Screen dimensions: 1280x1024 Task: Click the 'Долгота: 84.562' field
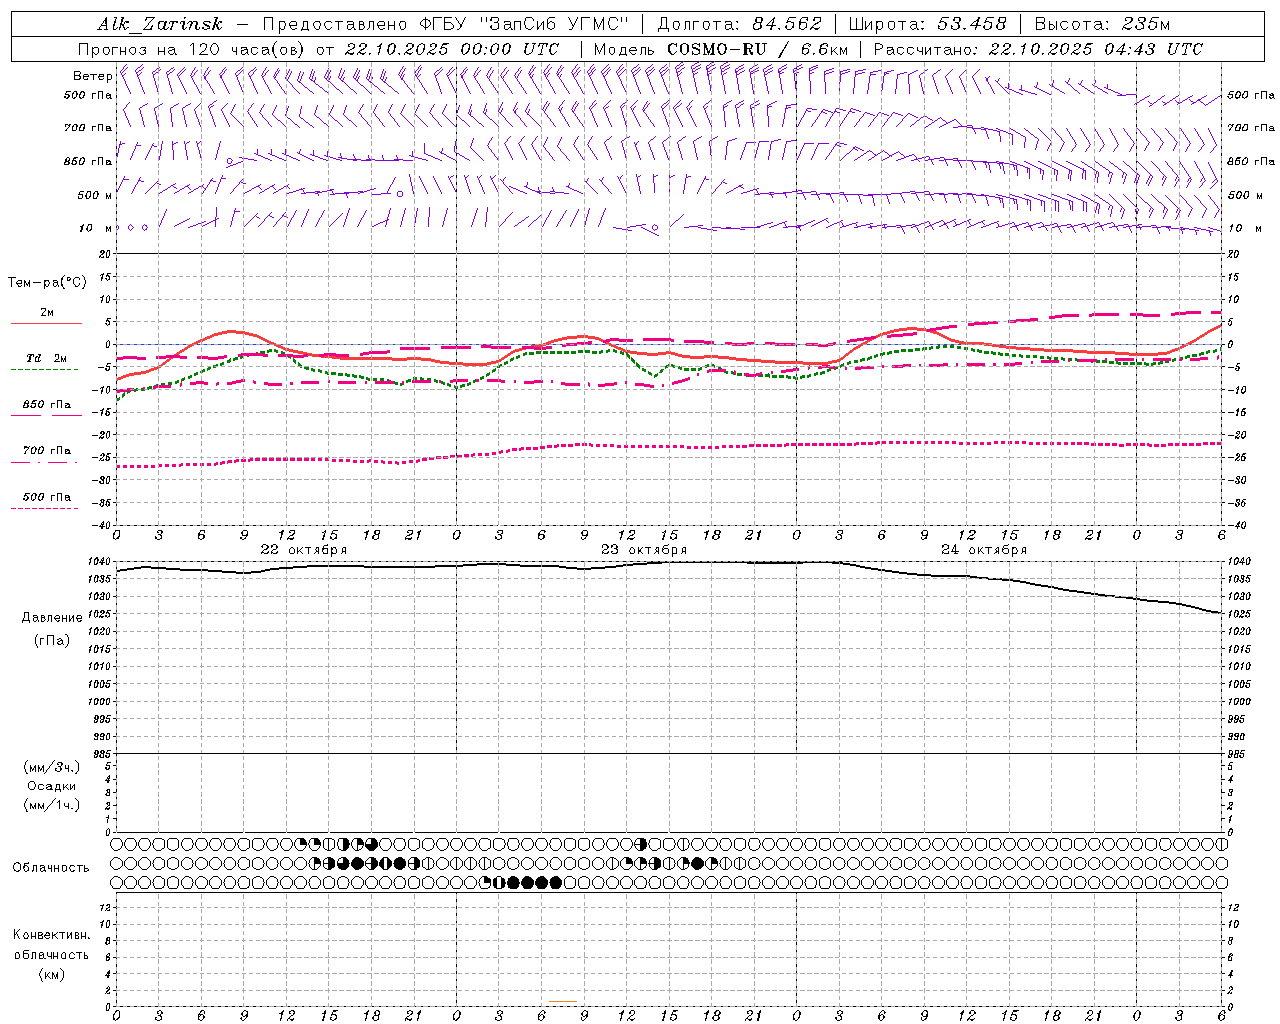click(x=740, y=25)
